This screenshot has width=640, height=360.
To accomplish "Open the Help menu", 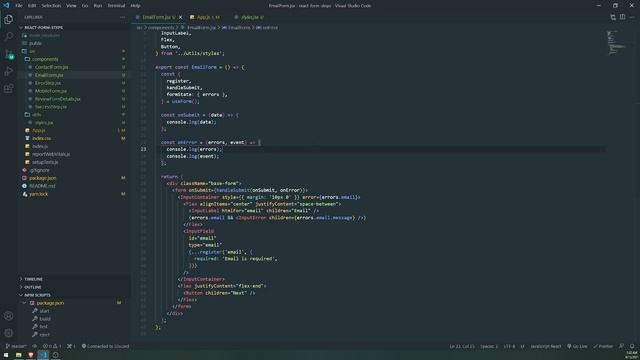I will click(x=136, y=6).
